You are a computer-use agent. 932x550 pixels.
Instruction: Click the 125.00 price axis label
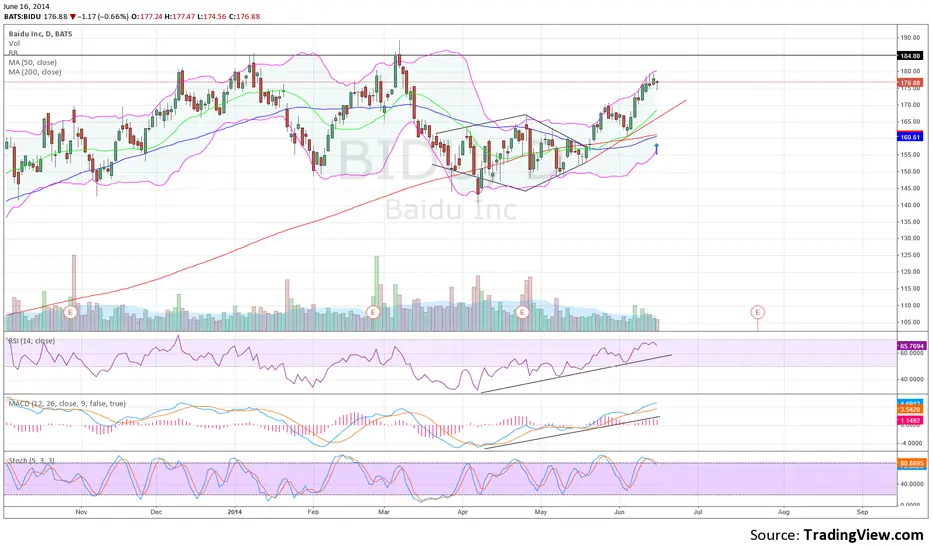point(910,256)
